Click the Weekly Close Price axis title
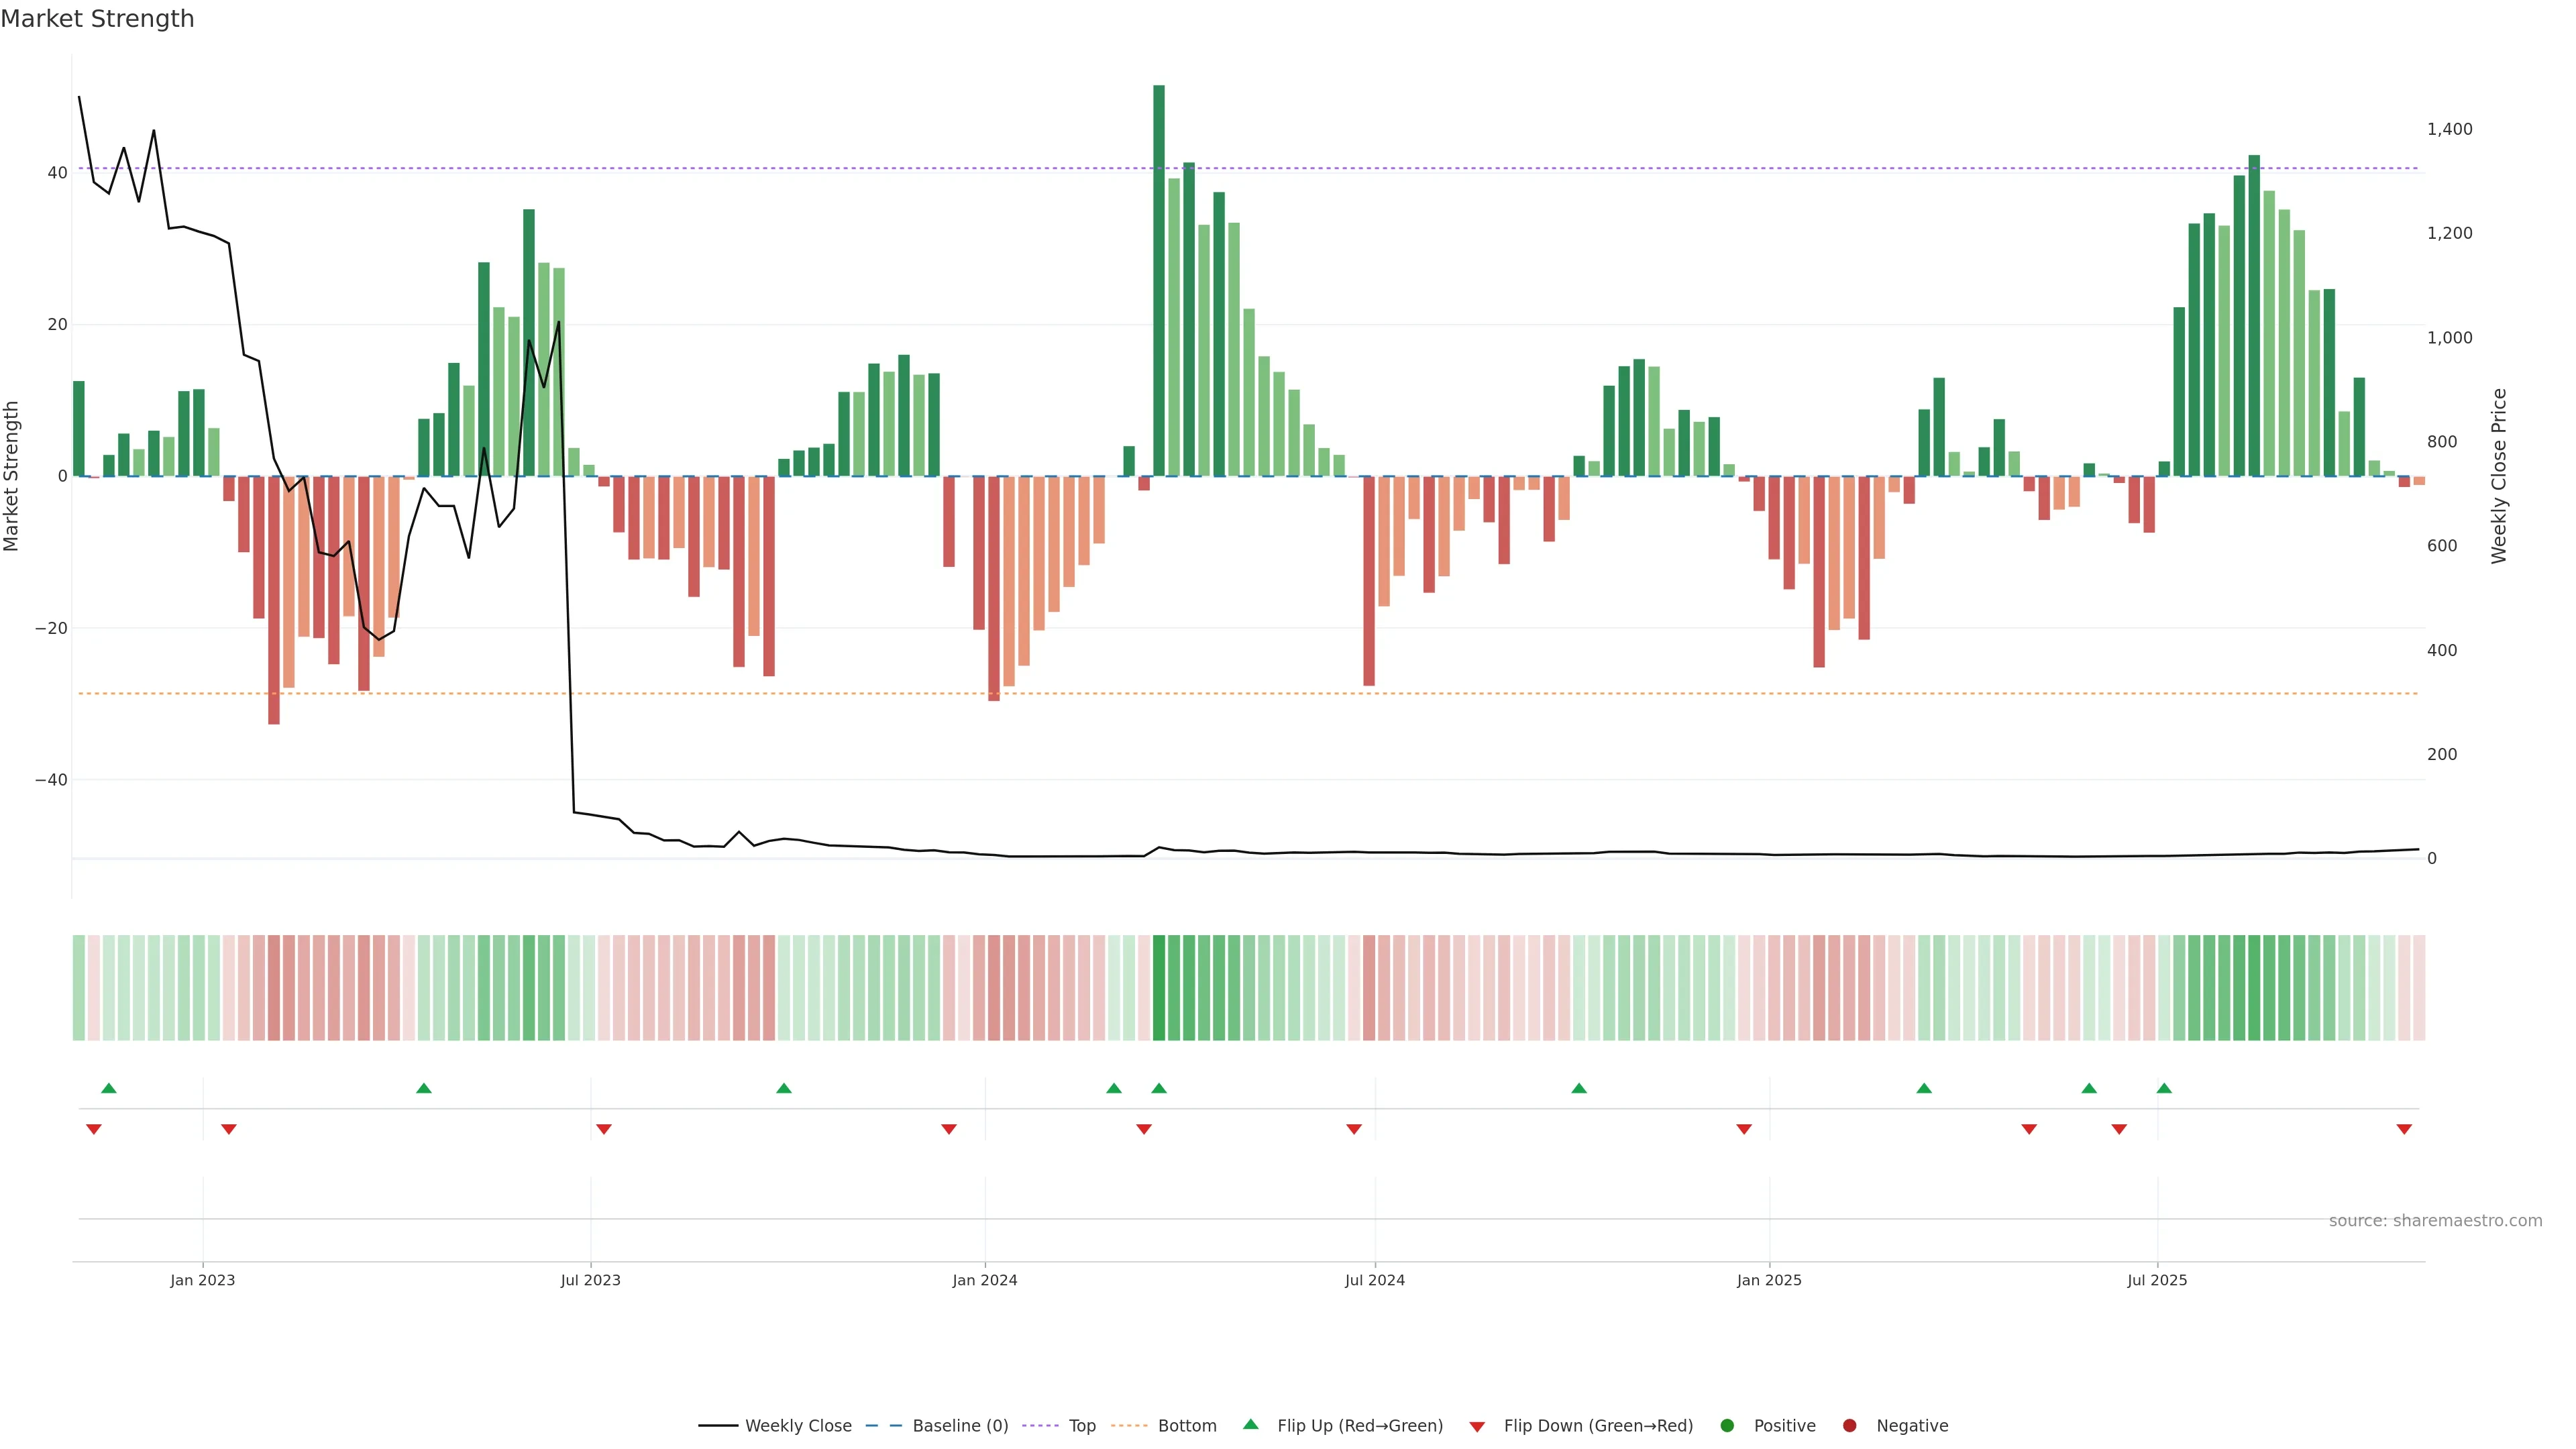This screenshot has height=1449, width=2576. tap(2499, 476)
